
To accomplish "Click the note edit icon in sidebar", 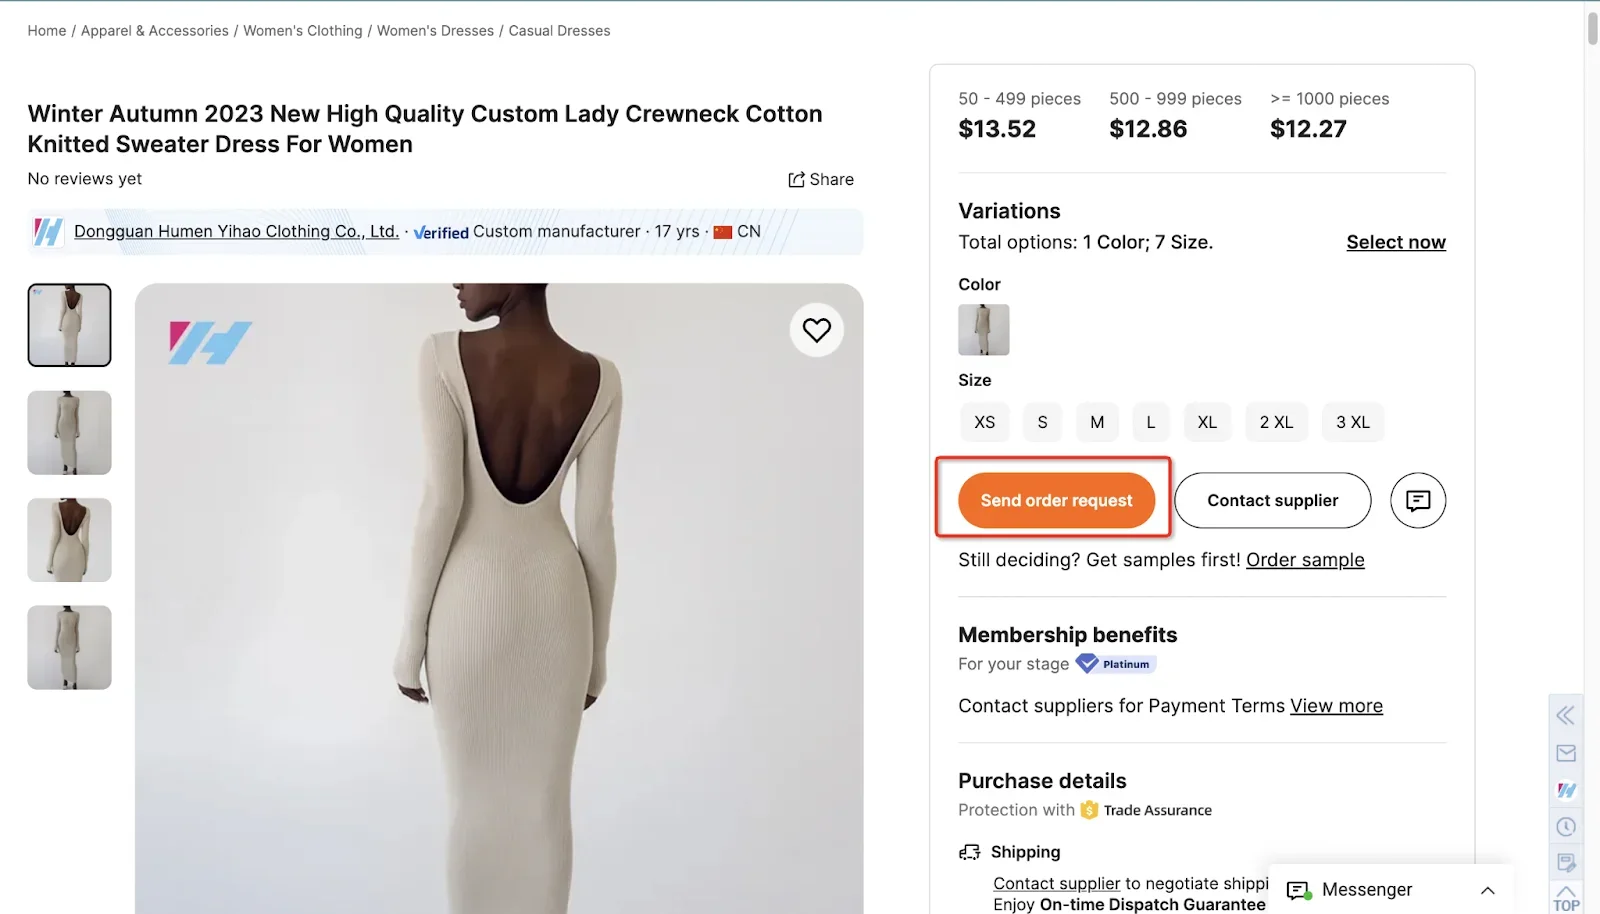I will pos(1566,863).
